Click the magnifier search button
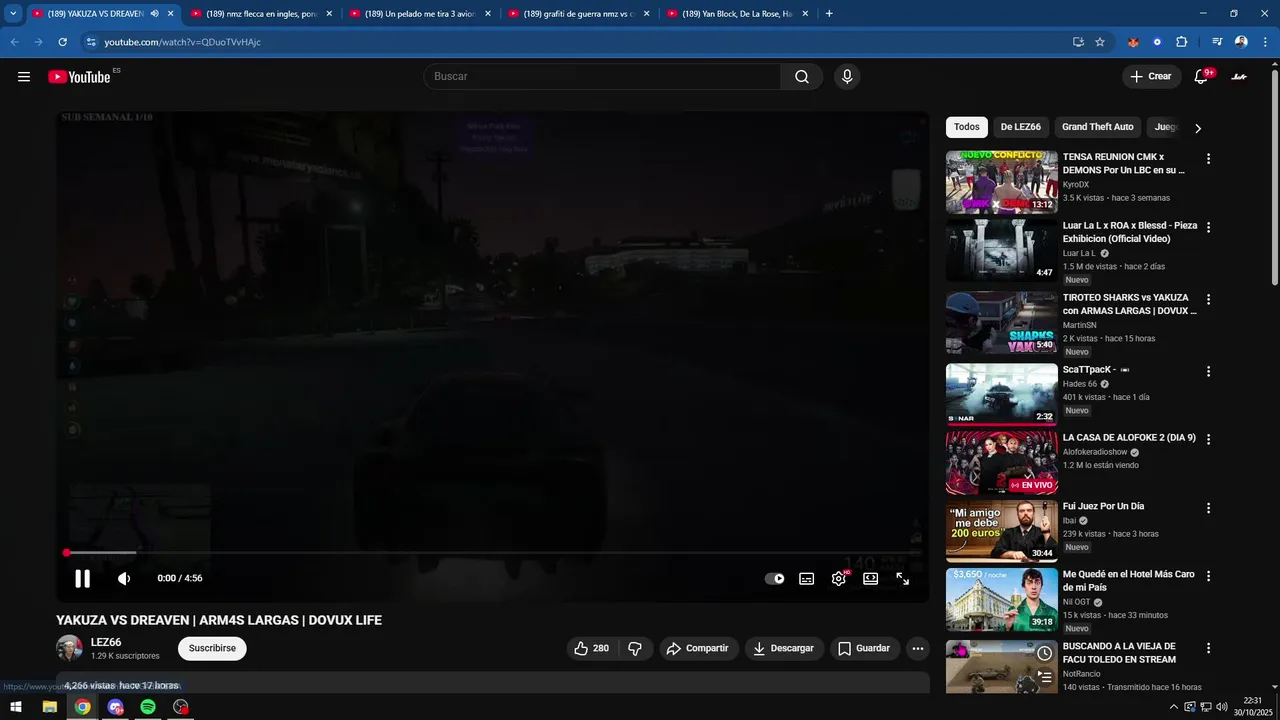 click(x=802, y=77)
